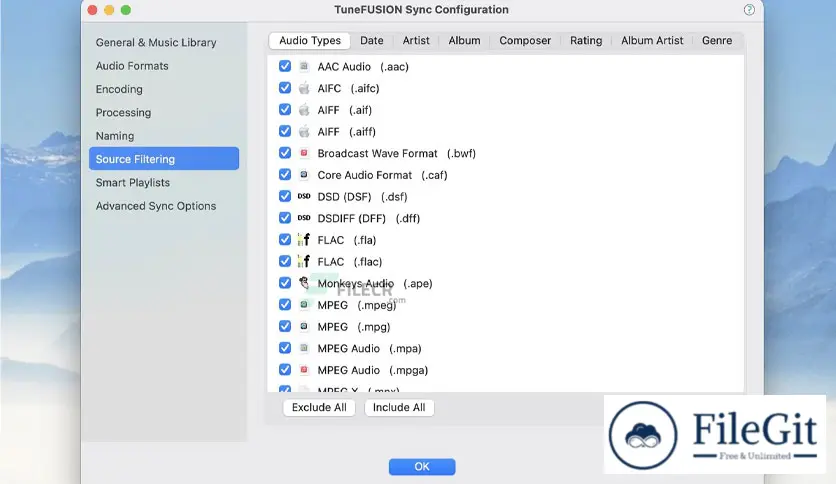Click the FLAC (.fla) icon
Screen dimensions: 836x484
(x=304, y=240)
